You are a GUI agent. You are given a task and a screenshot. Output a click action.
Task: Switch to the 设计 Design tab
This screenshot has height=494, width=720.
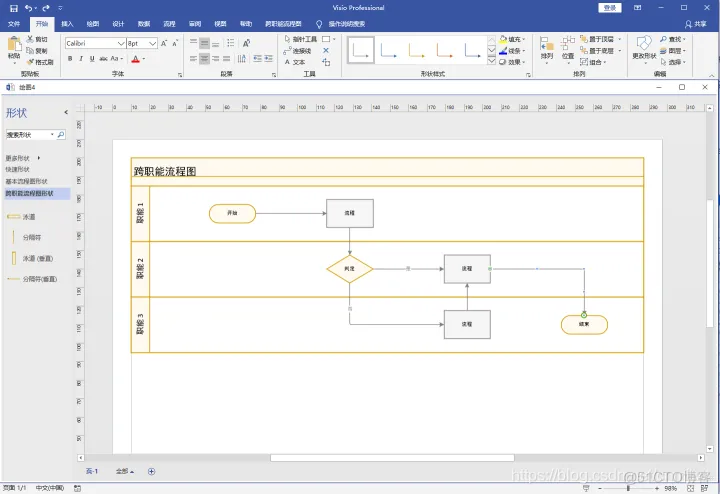(118, 24)
